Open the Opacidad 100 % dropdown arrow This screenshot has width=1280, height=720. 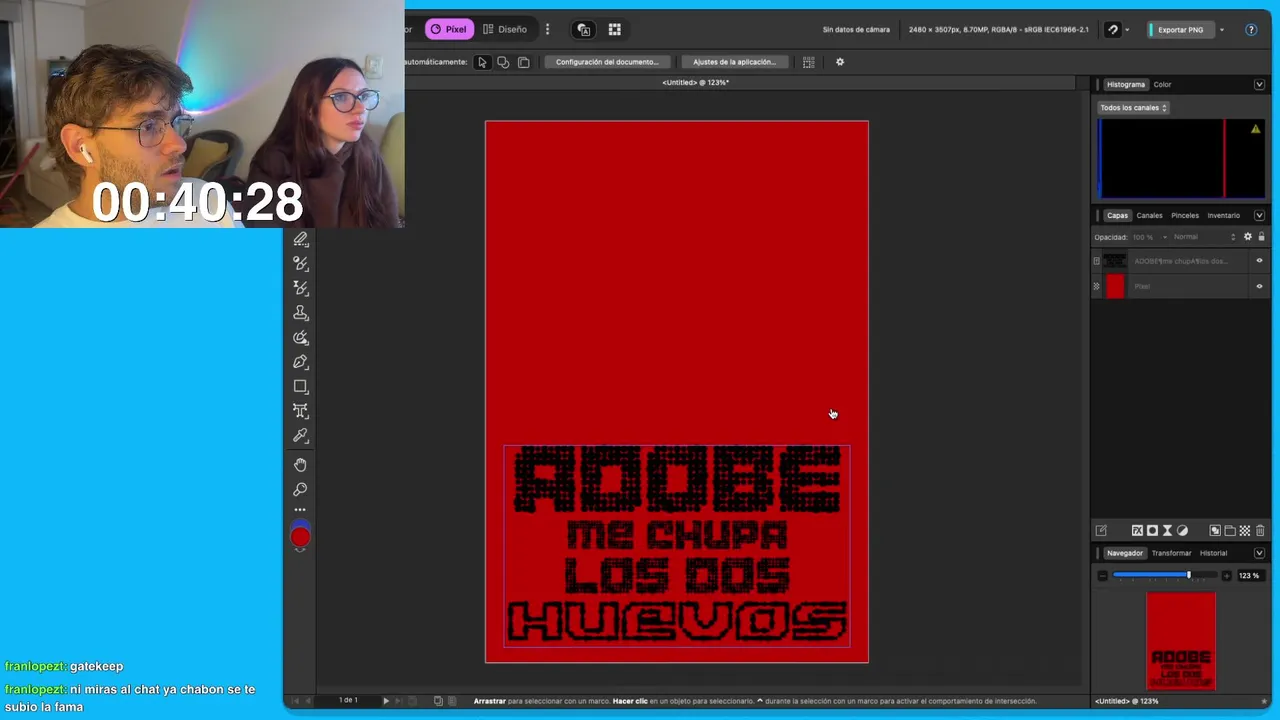click(x=1164, y=237)
